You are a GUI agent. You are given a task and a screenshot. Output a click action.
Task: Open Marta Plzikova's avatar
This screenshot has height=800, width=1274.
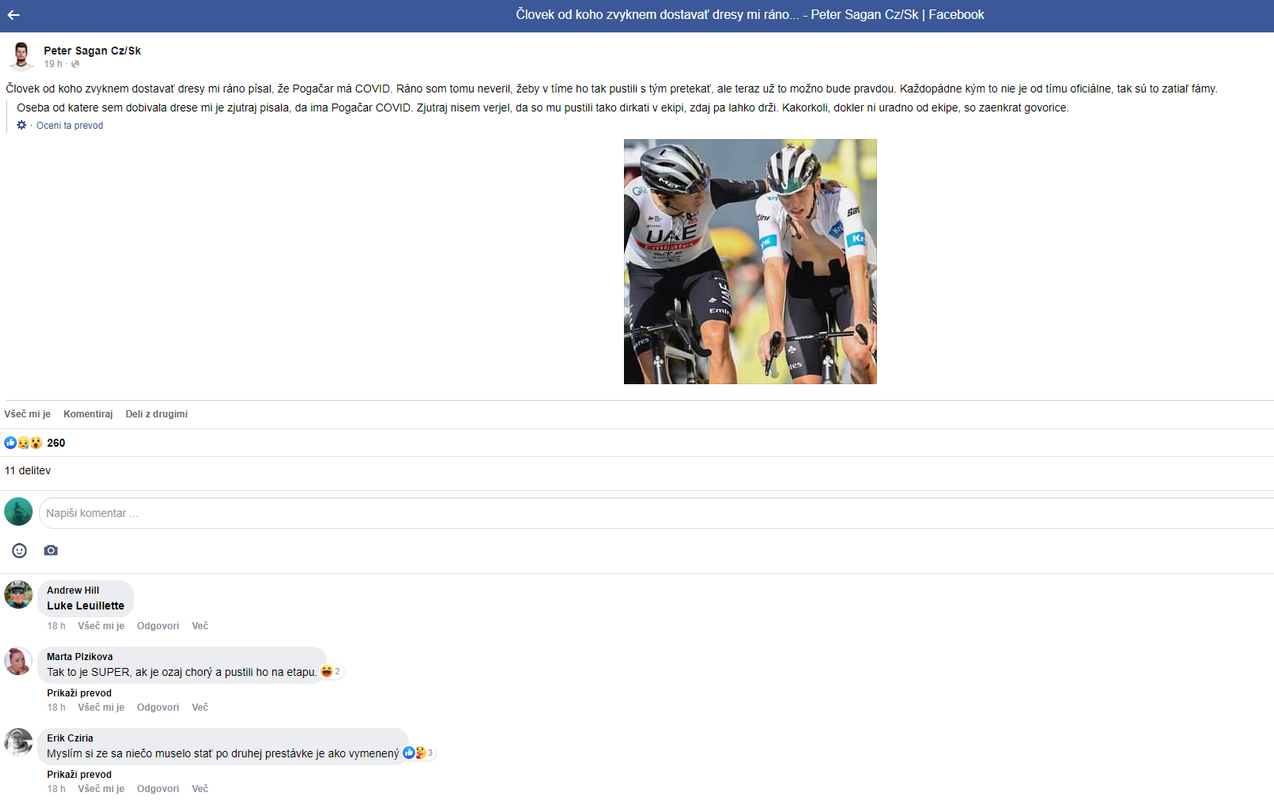(x=18, y=661)
